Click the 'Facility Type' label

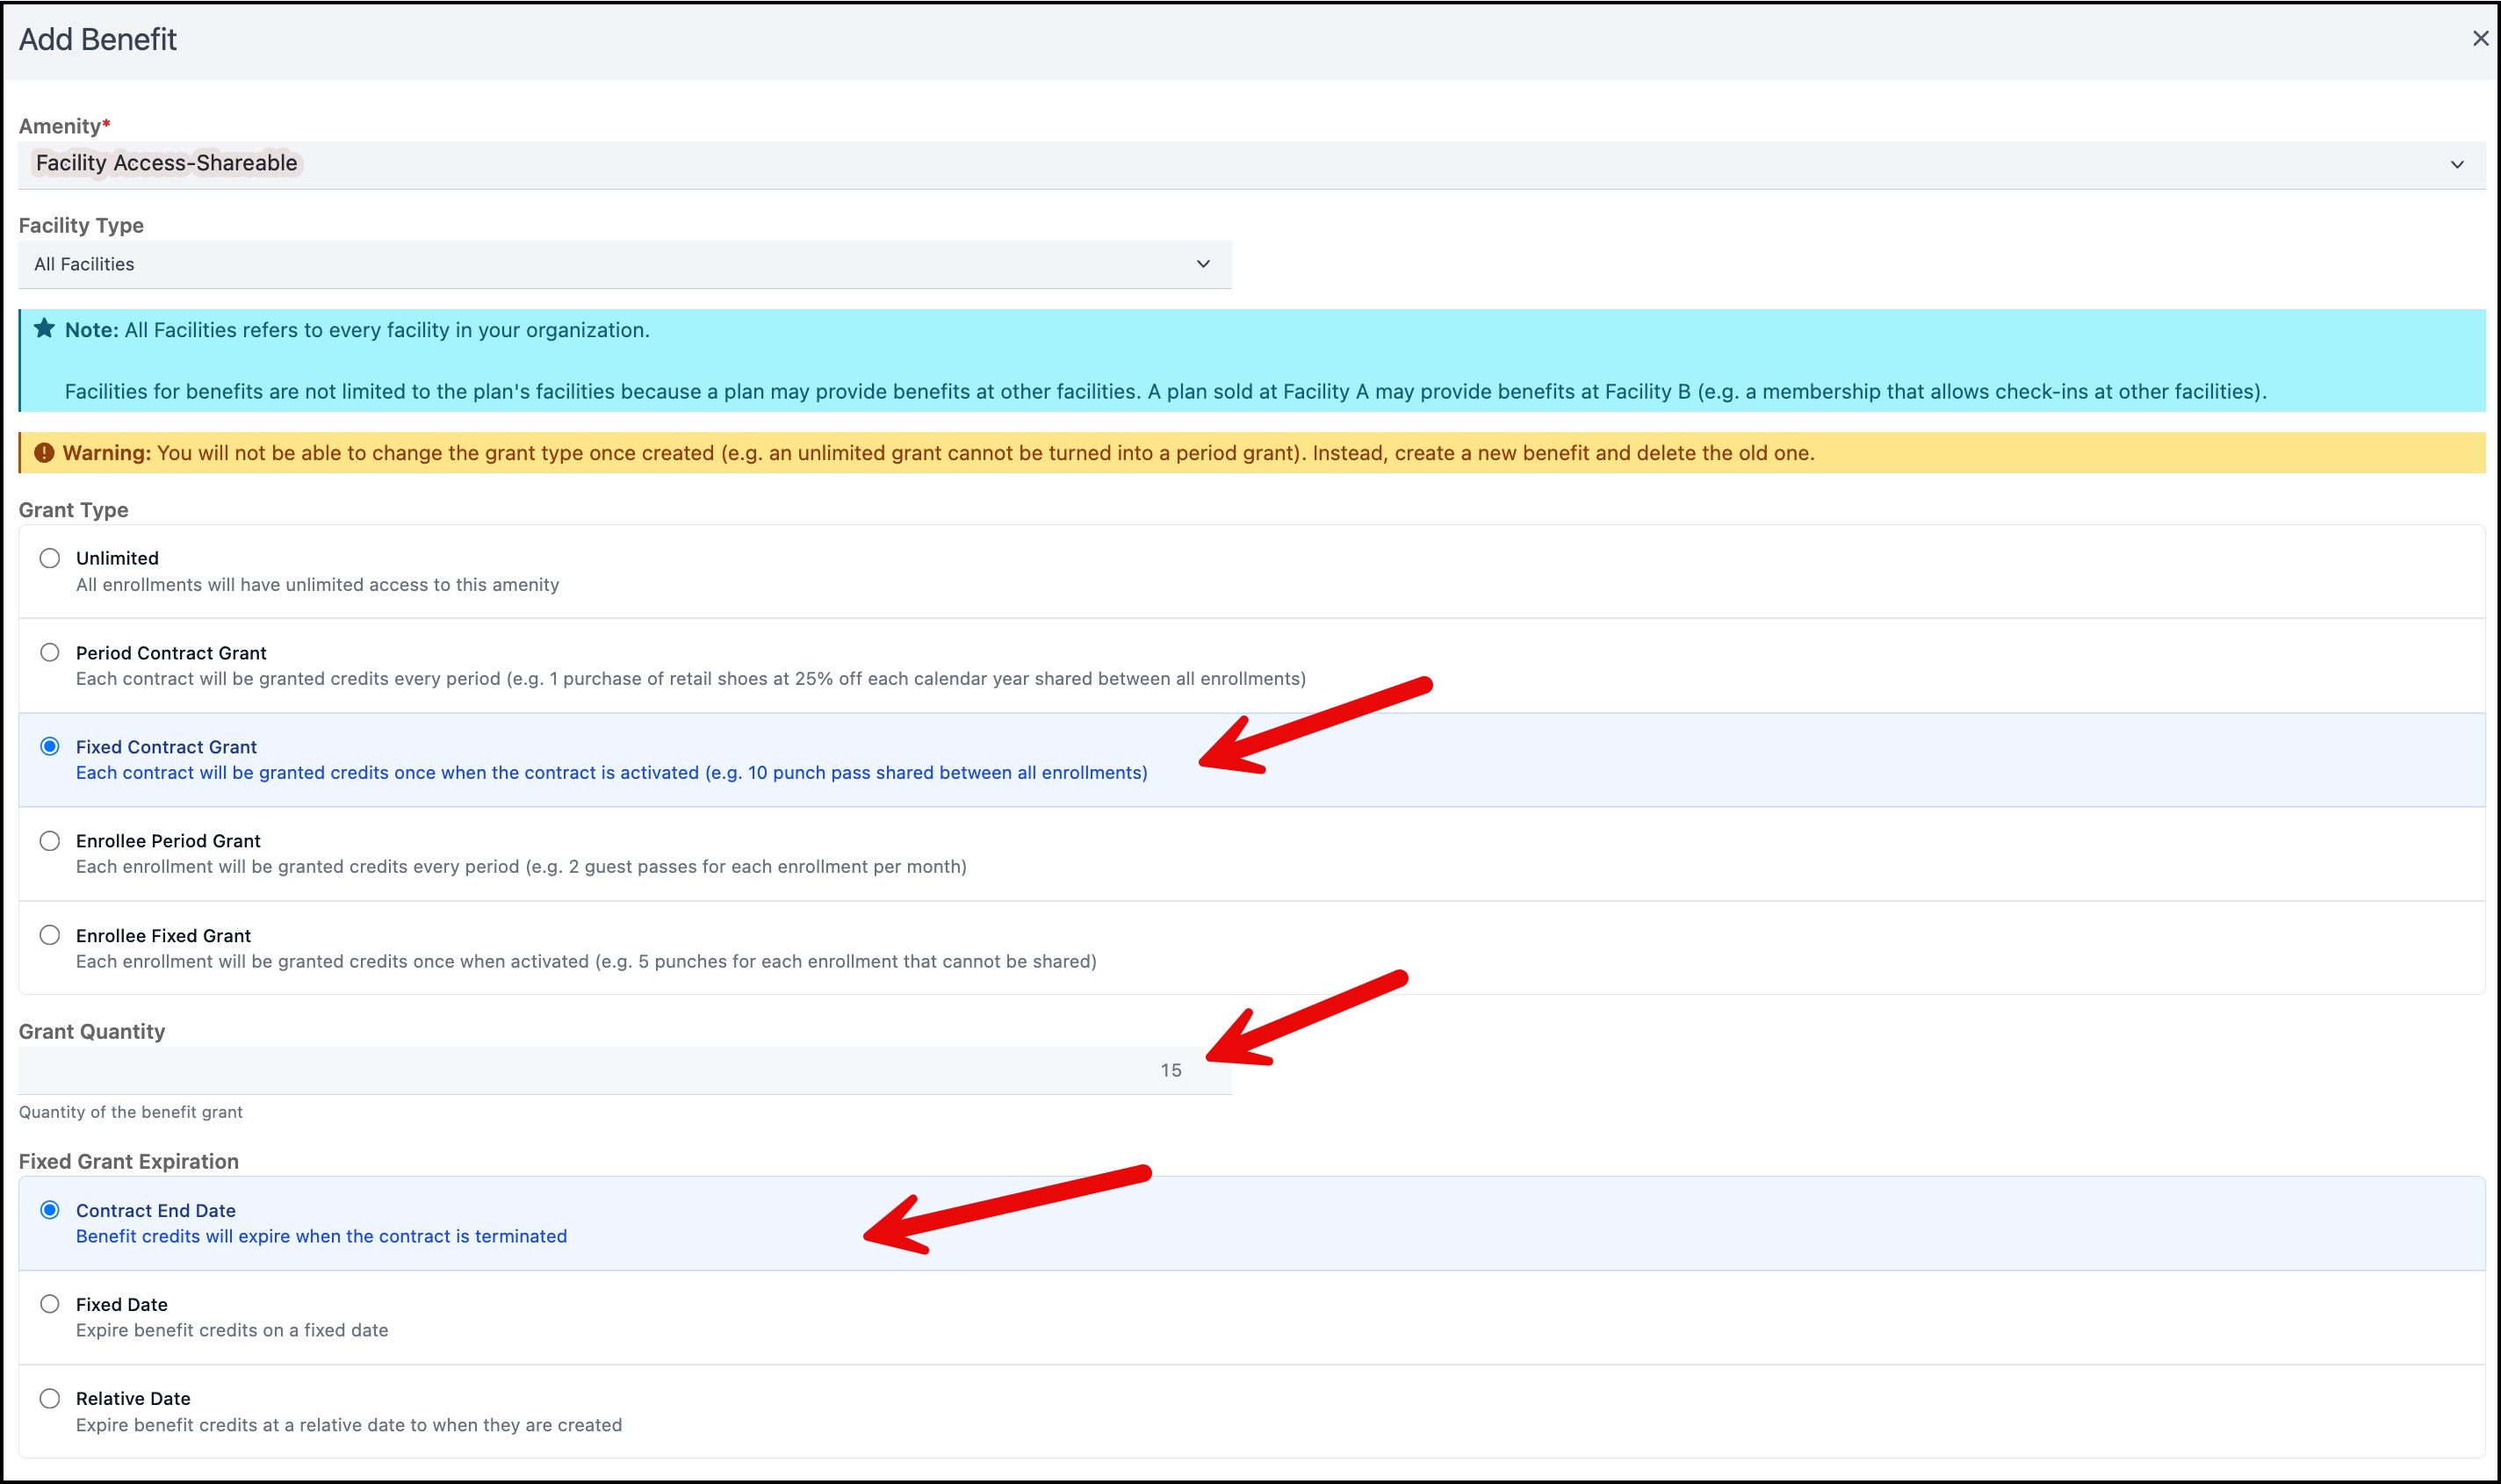(81, 225)
